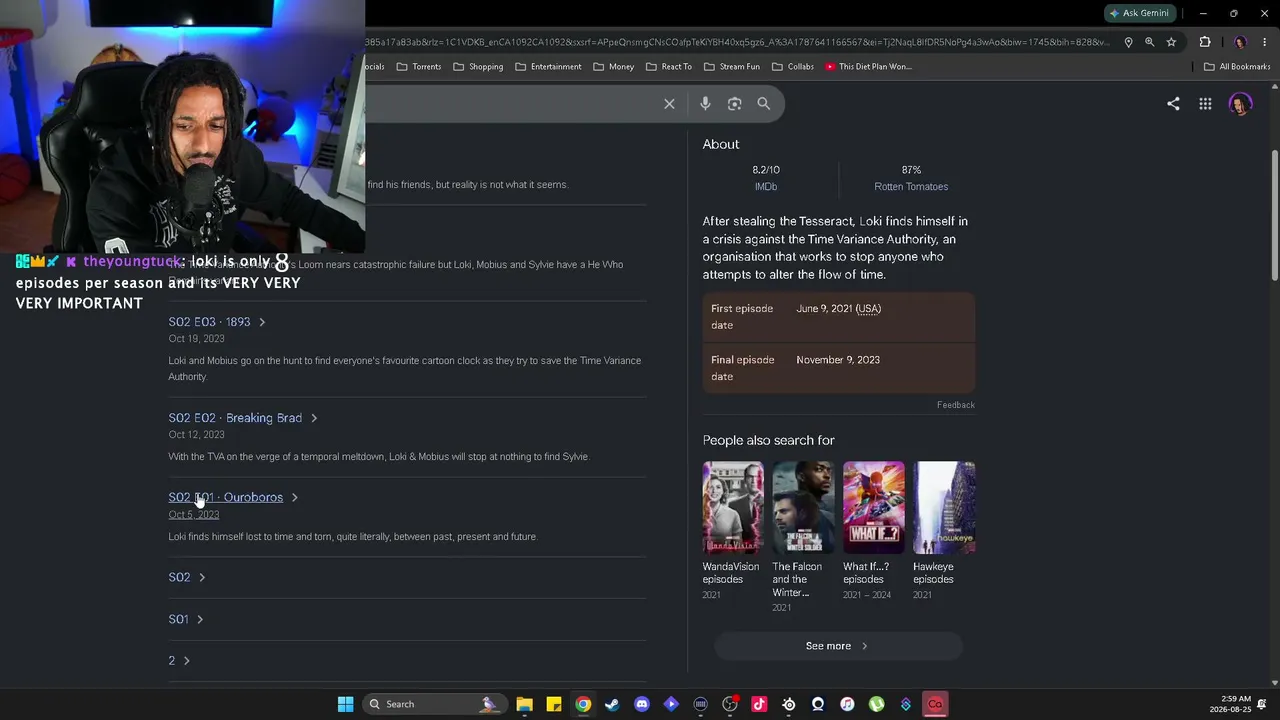Open the Chrome extensions menu
The width and height of the screenshot is (1280, 720).
coord(1204,42)
